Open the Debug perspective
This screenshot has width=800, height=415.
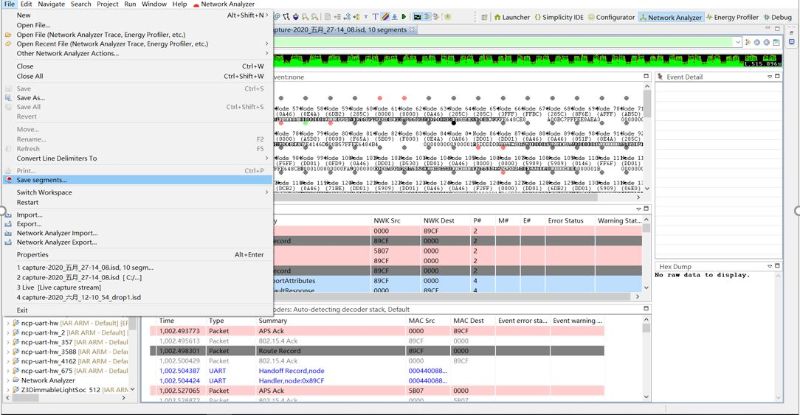(x=778, y=17)
